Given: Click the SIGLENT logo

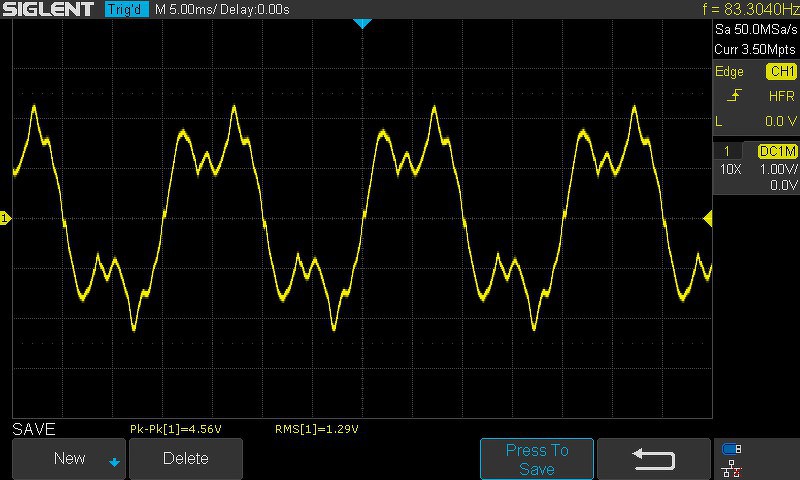Looking at the screenshot, I should pyautogui.click(x=48, y=9).
